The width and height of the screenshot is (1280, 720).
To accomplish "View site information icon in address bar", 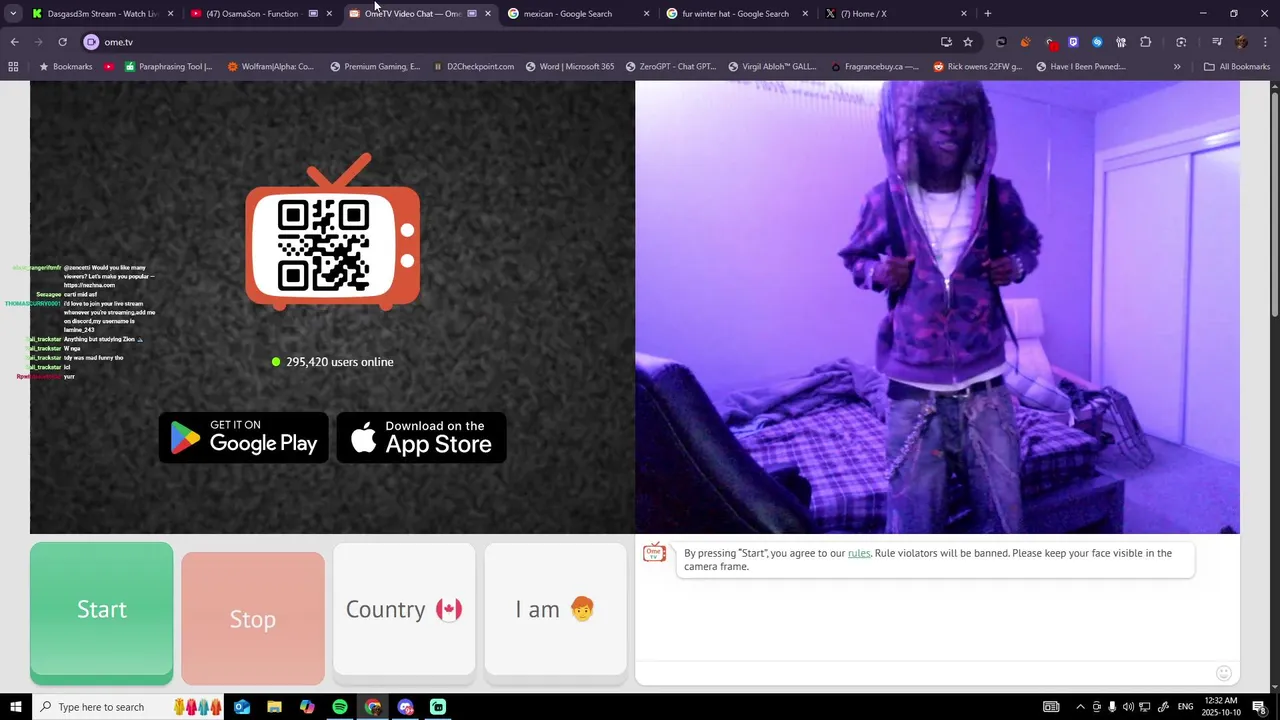I will pyautogui.click(x=91, y=42).
